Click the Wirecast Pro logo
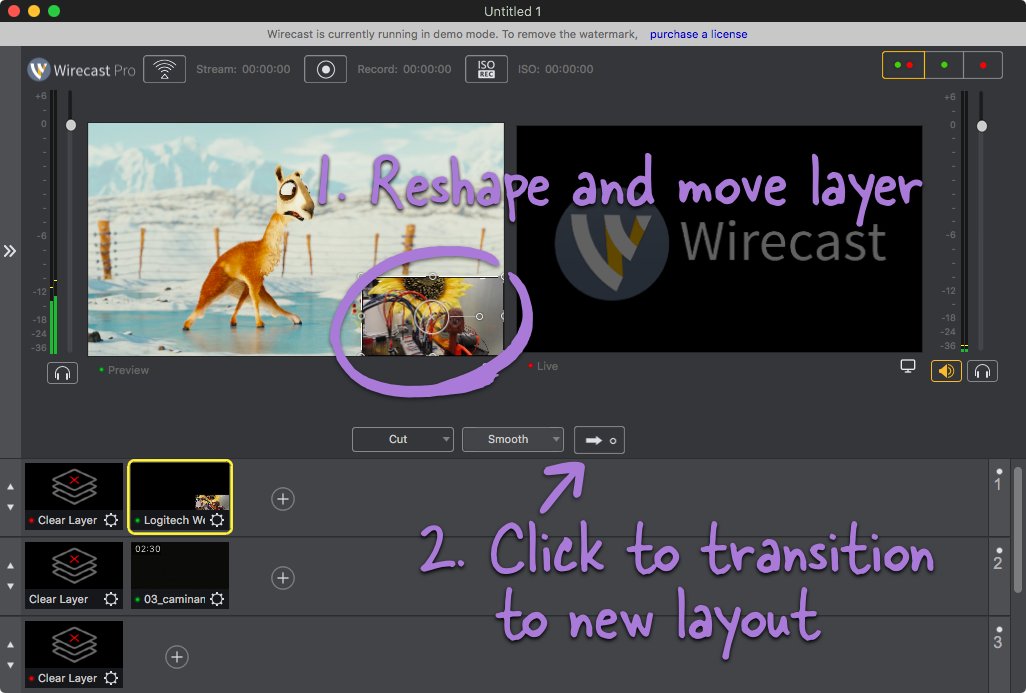Viewport: 1026px width, 693px height. (x=82, y=69)
